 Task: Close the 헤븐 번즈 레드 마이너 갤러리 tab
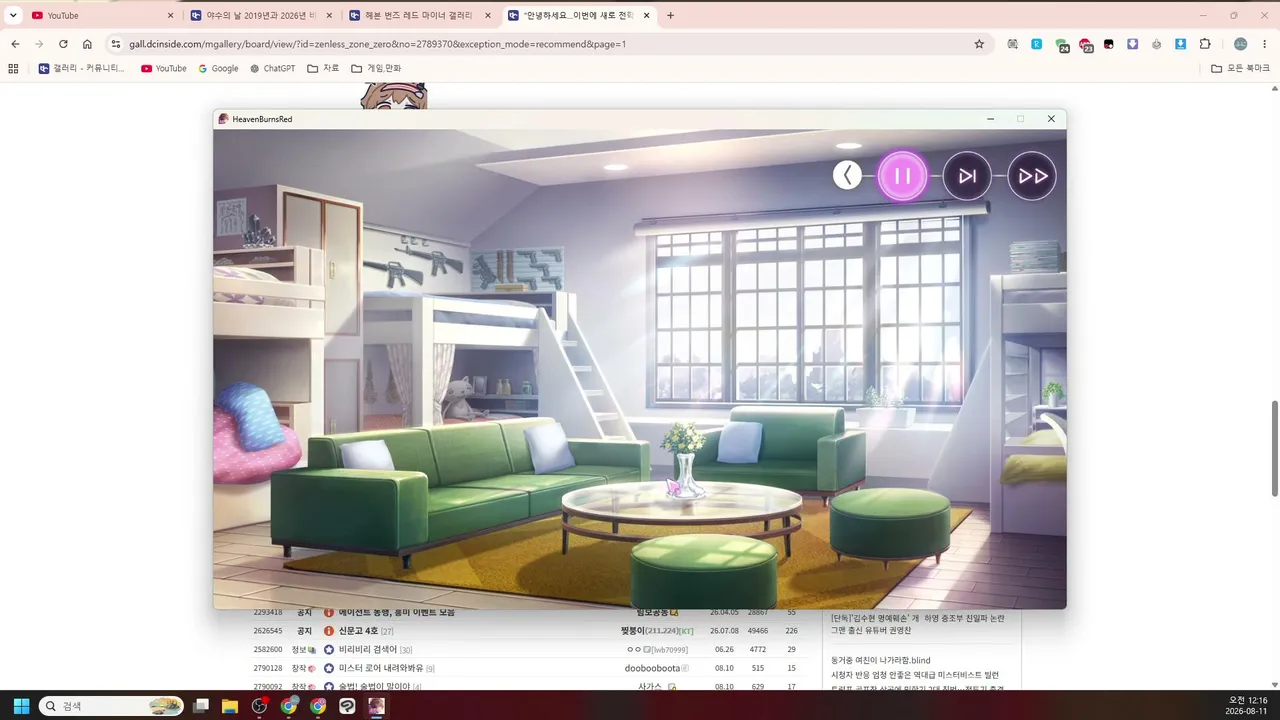click(x=488, y=15)
